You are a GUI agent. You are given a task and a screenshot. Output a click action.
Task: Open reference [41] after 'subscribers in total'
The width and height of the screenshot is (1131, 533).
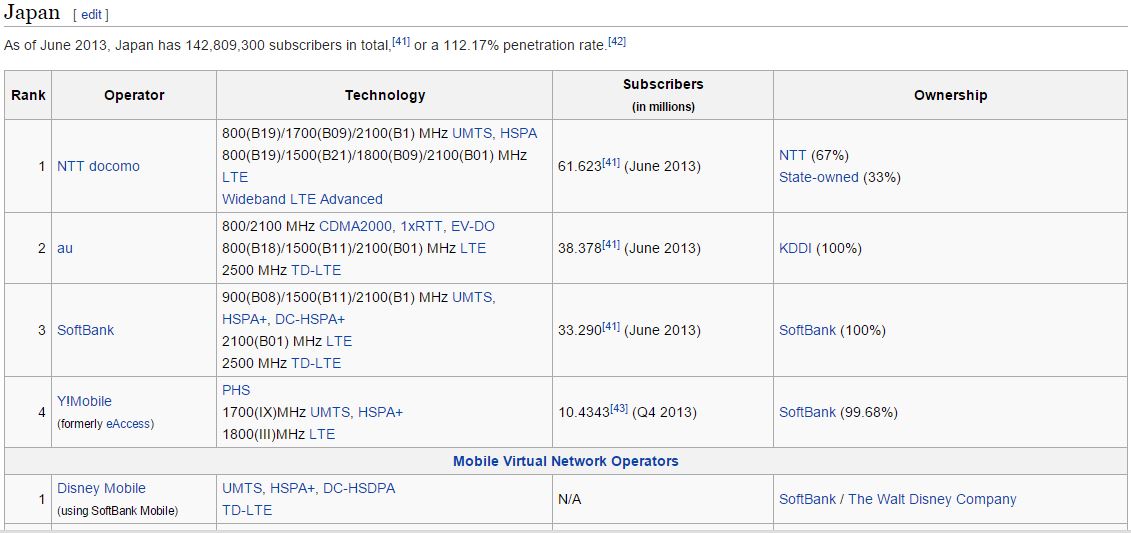[401, 42]
